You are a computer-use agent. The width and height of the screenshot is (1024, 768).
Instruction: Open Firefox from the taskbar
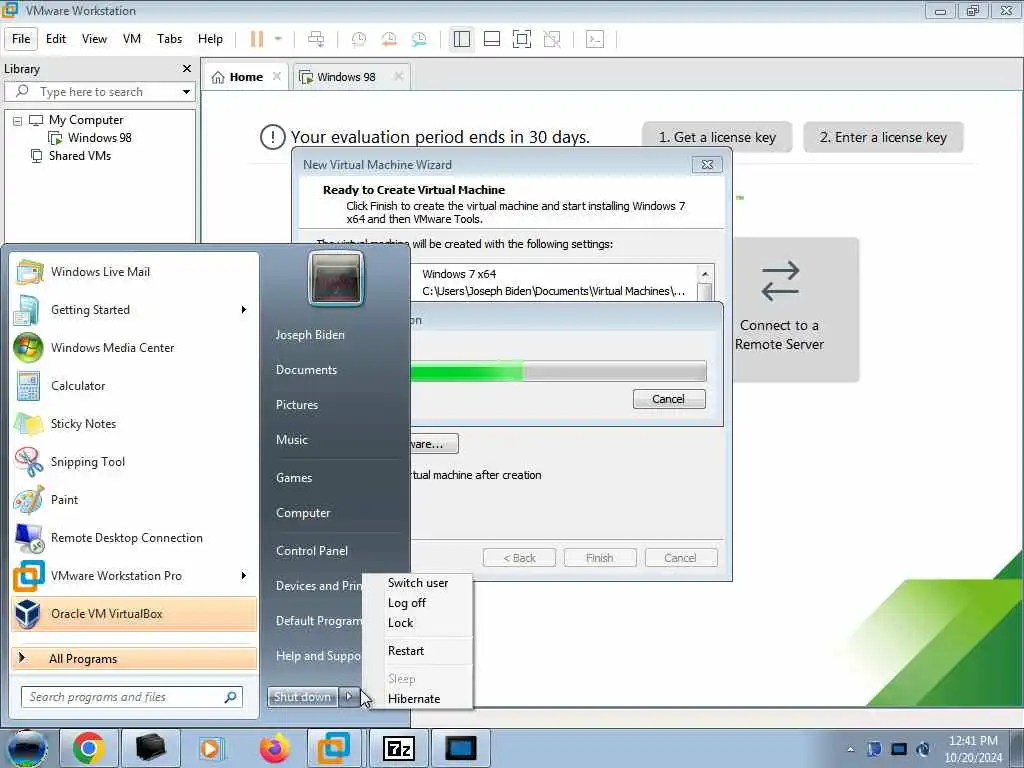tap(274, 748)
